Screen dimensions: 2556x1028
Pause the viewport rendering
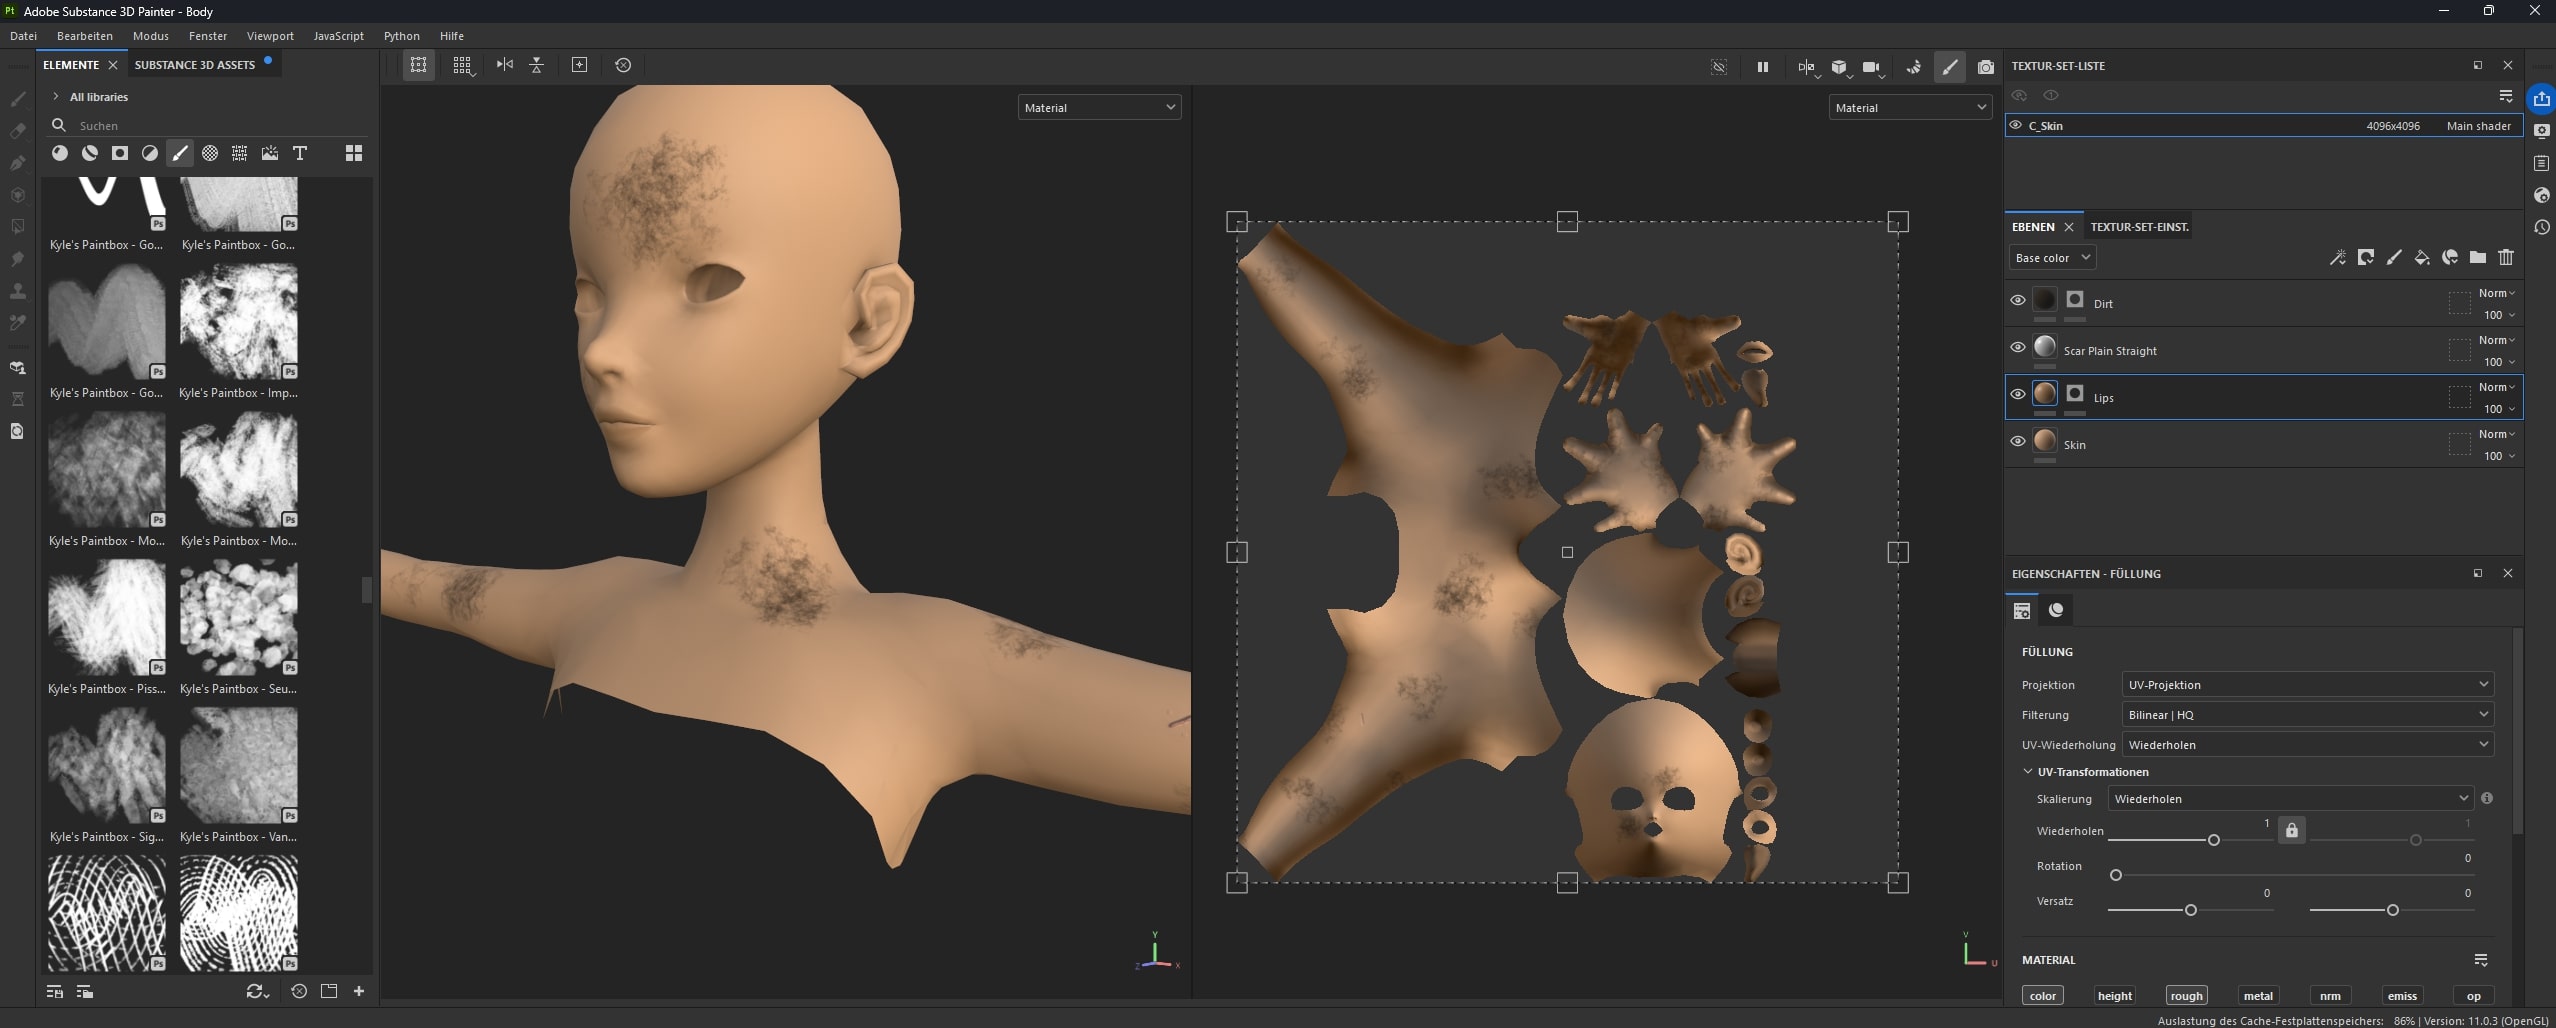click(1762, 67)
